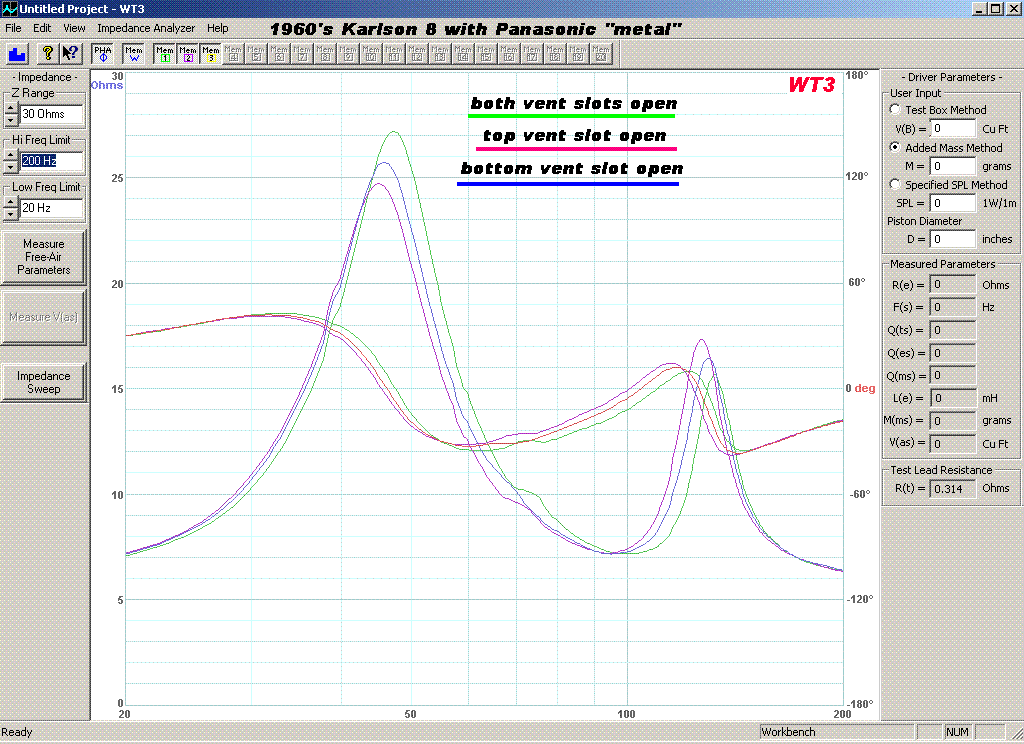This screenshot has width=1024, height=744.
Task: Click Measure Free-Air Parameters button
Action: coord(43,257)
